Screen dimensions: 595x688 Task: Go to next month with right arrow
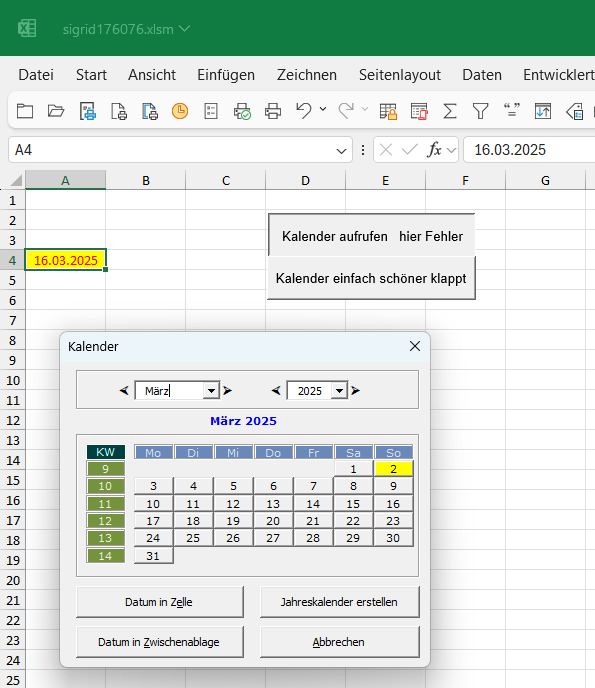click(227, 390)
